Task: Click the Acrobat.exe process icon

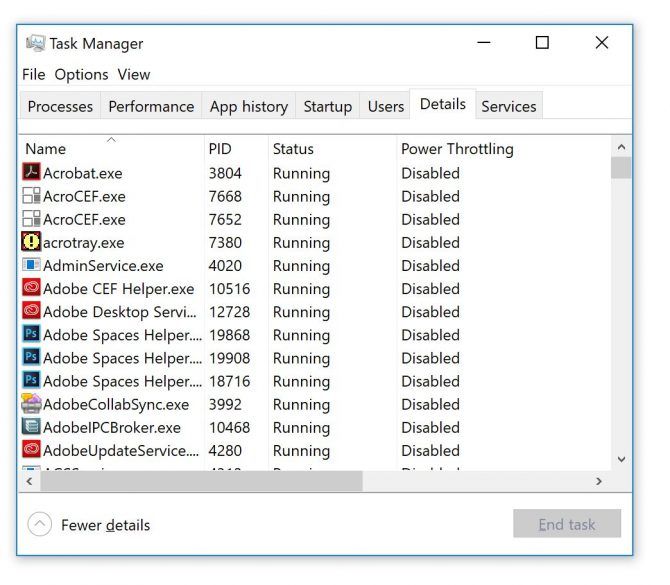Action: (31, 173)
